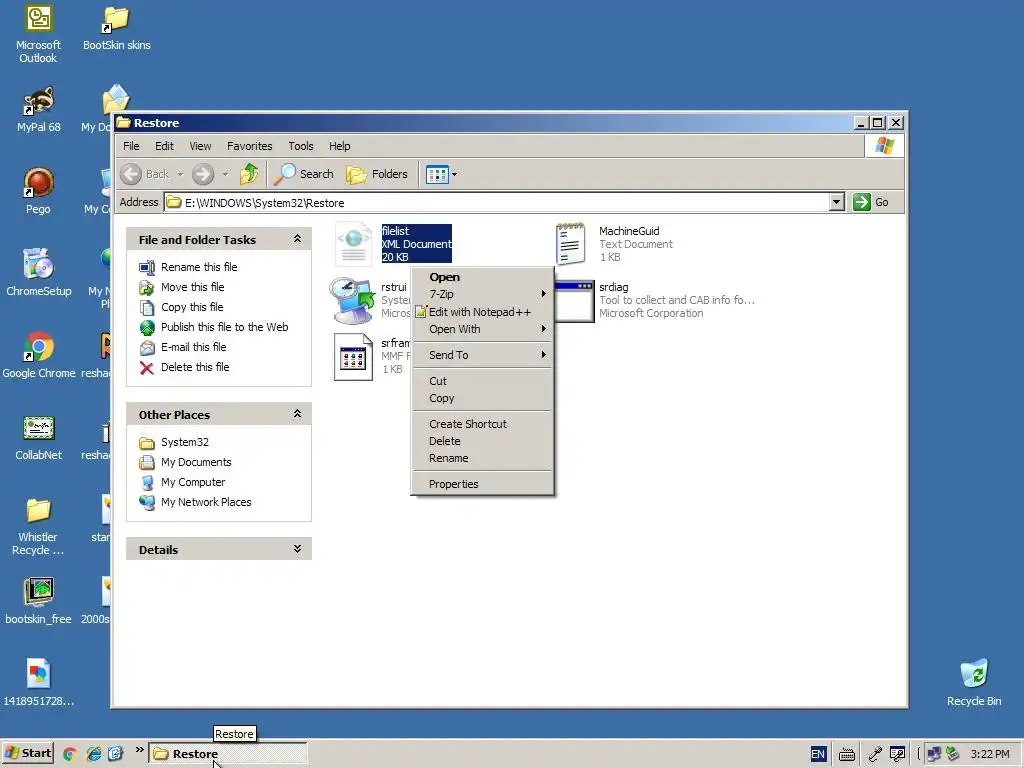Open the Favorites menu
Image resolution: width=1024 pixels, height=768 pixels.
tap(249, 146)
